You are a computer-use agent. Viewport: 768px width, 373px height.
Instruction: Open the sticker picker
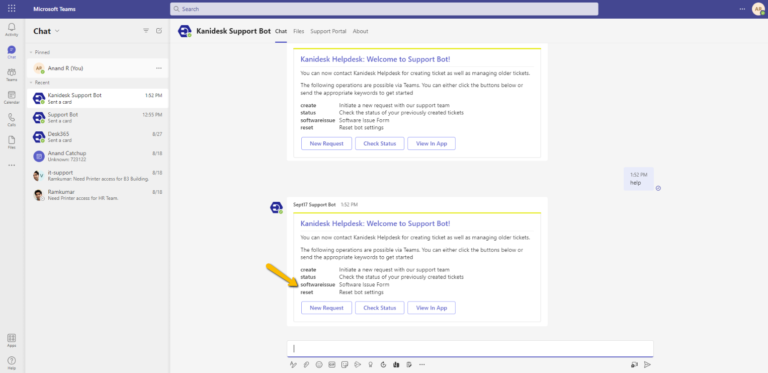pyautogui.click(x=345, y=364)
